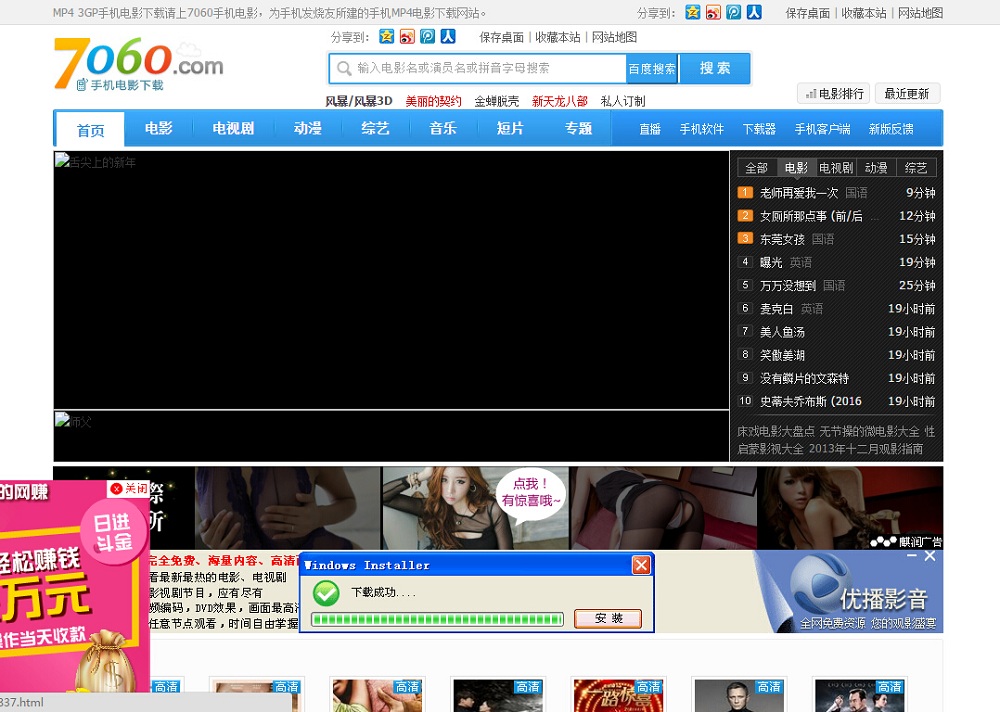Click the 百度搜索 button

[x=652, y=68]
